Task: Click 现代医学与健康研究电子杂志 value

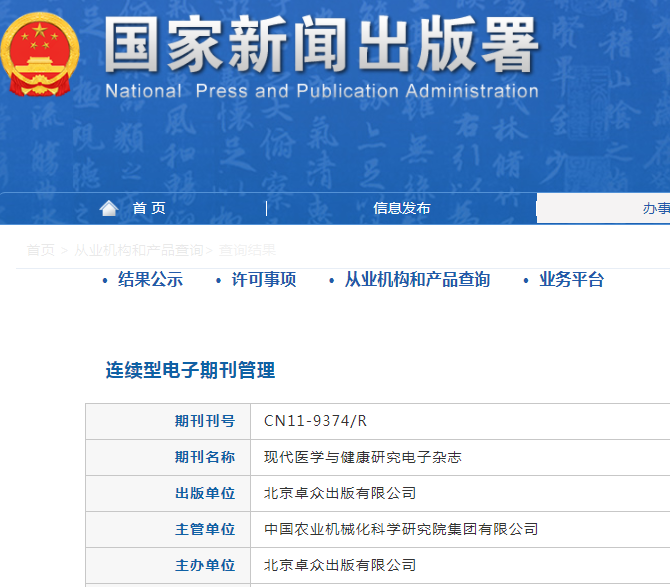Action: pyautogui.click(x=363, y=457)
